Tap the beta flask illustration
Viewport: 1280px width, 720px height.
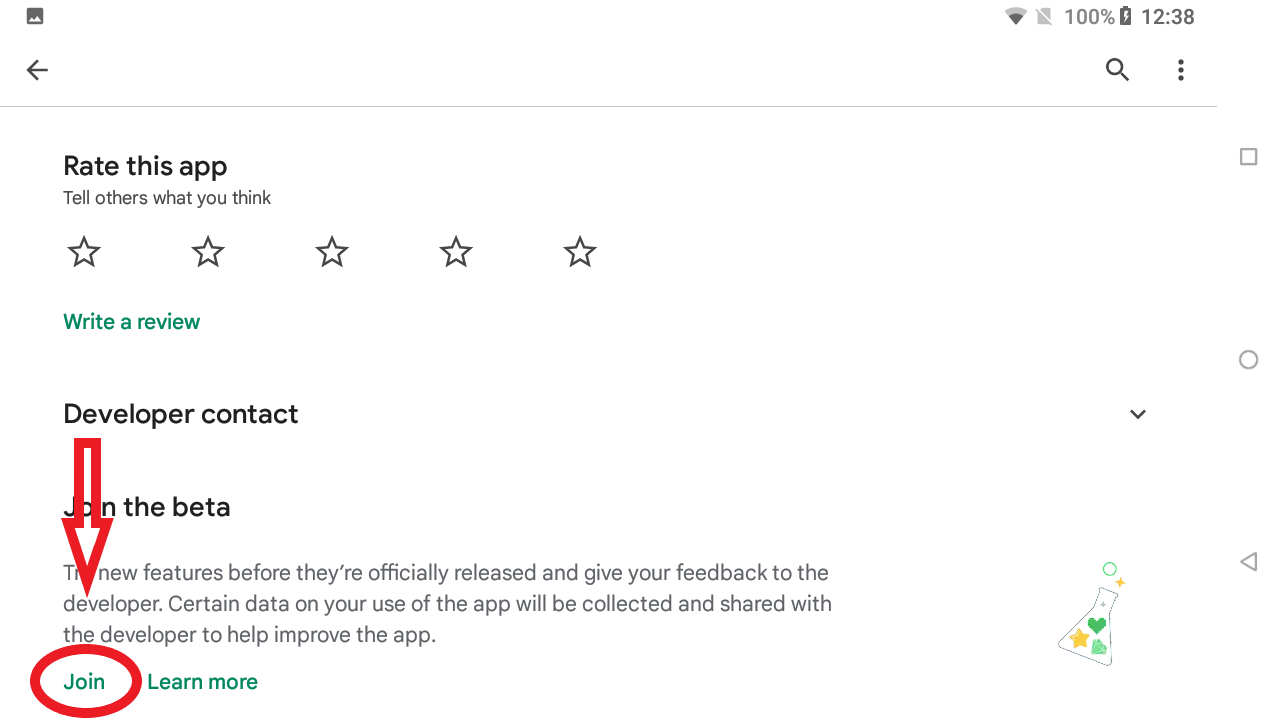pos(1092,614)
